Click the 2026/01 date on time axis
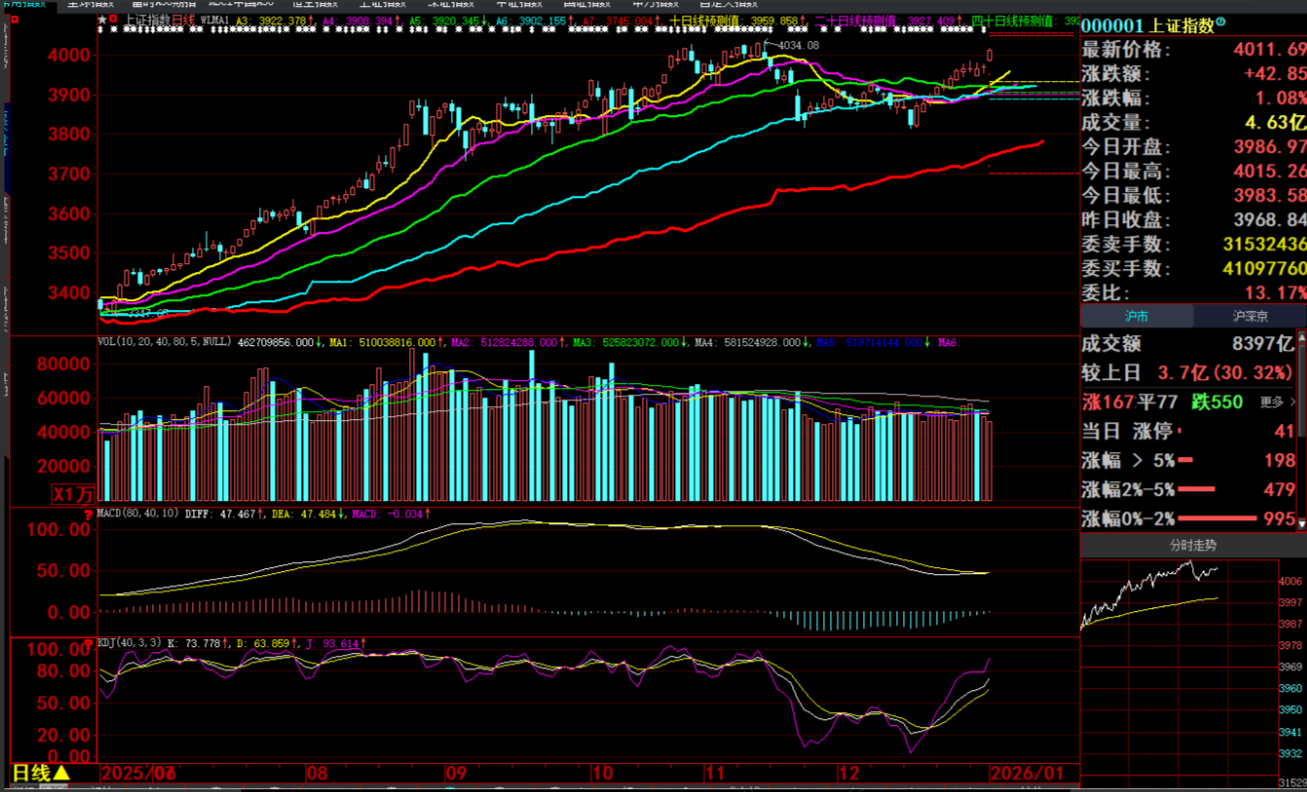Viewport: 1307px width, 792px height. (x=1027, y=773)
